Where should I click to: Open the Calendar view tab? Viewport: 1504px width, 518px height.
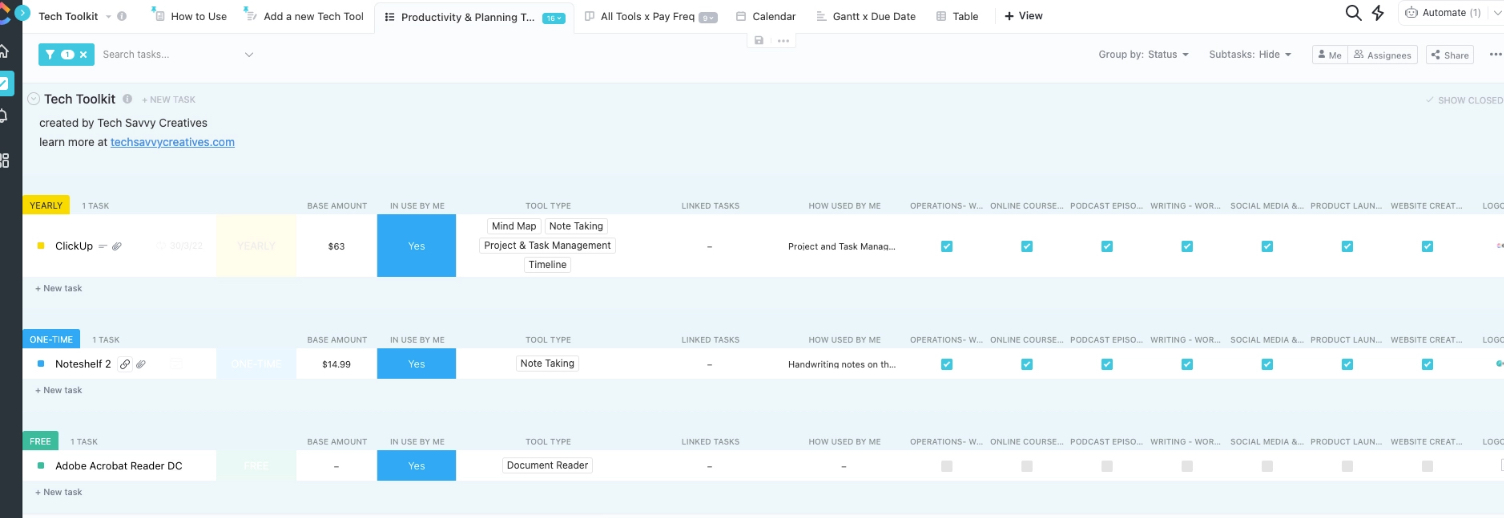click(x=766, y=17)
